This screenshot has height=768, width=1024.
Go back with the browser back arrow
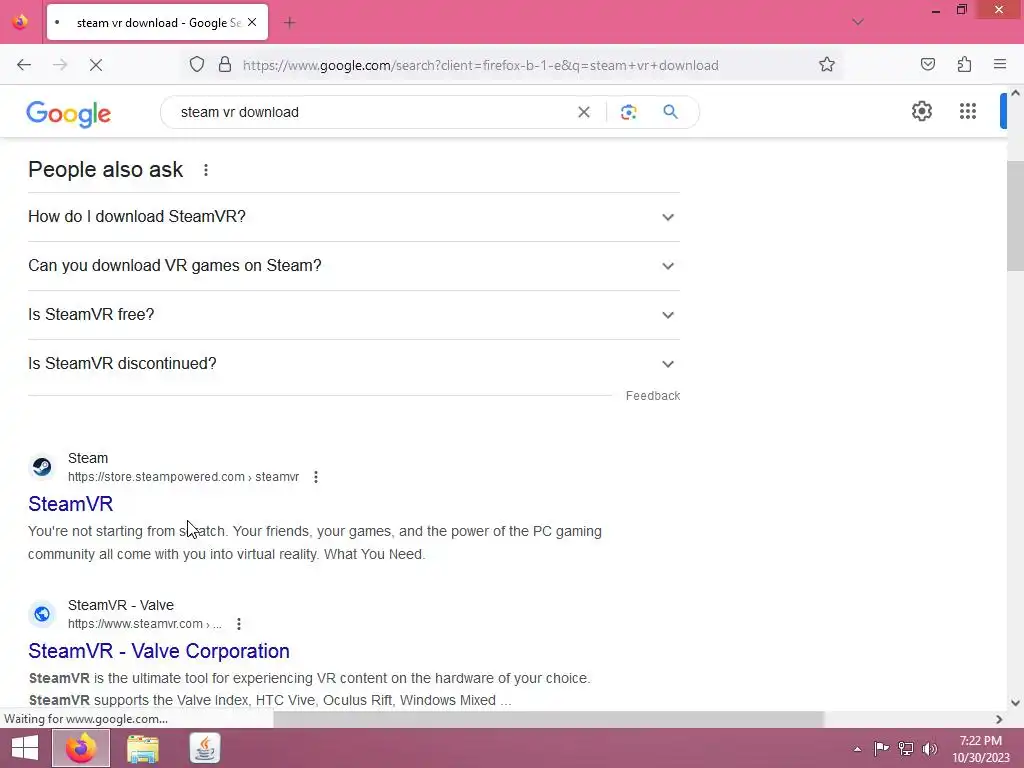coord(24,65)
